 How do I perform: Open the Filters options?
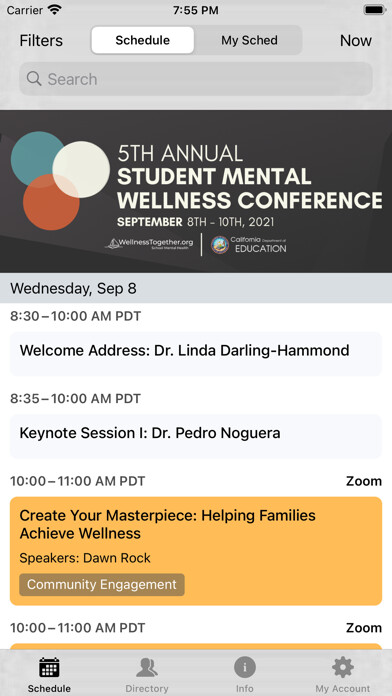point(41,41)
